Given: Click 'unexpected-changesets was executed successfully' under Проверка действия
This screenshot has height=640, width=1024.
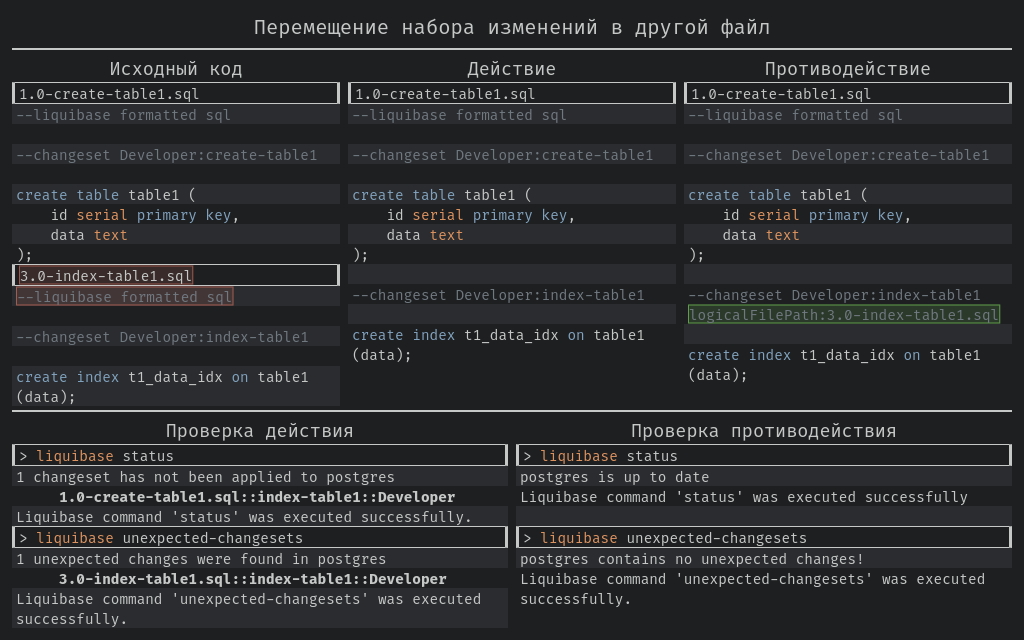Looking at the screenshot, I should (x=249, y=609).
